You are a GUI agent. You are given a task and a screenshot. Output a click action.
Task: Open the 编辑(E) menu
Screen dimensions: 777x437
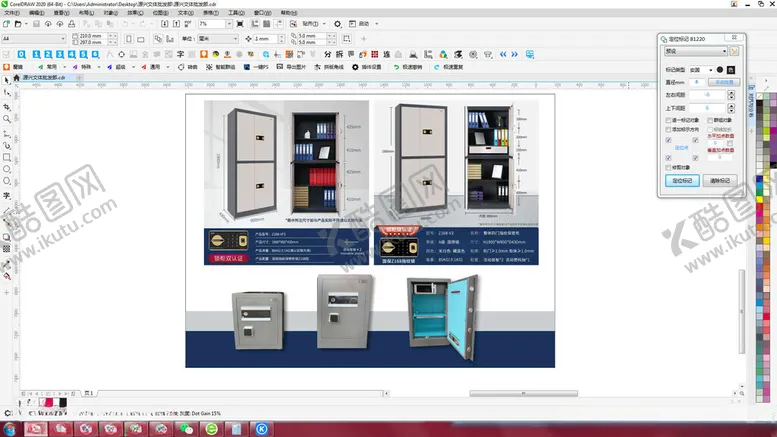click(x=37, y=13)
